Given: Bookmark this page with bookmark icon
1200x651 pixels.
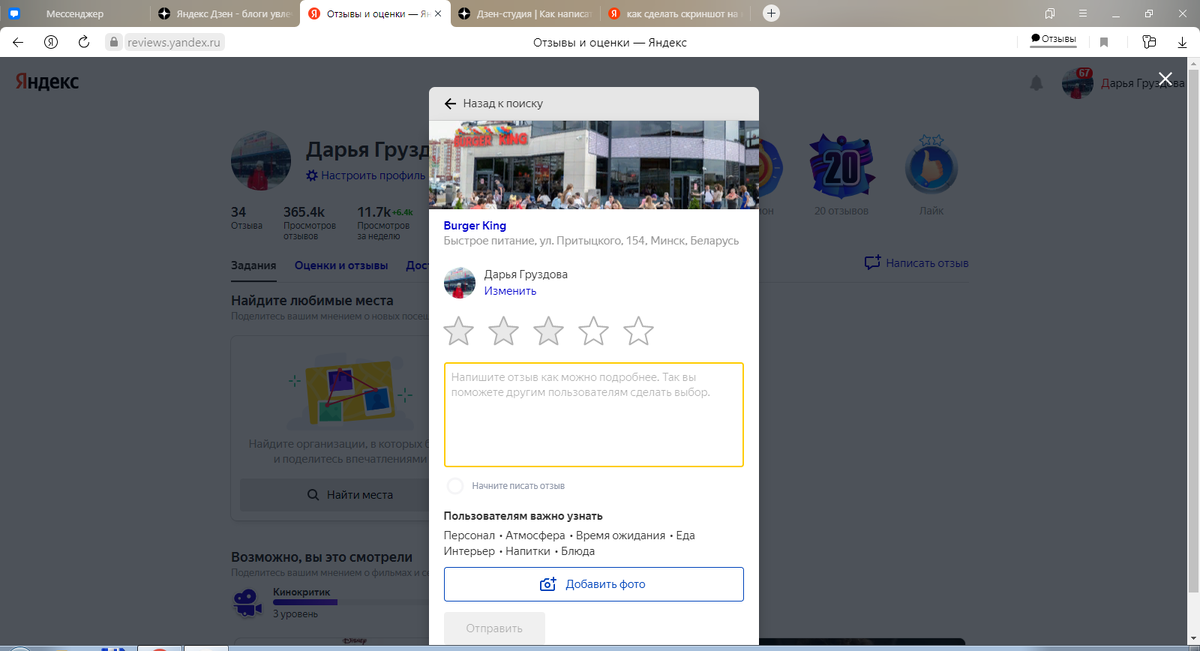Looking at the screenshot, I should click(x=1104, y=42).
